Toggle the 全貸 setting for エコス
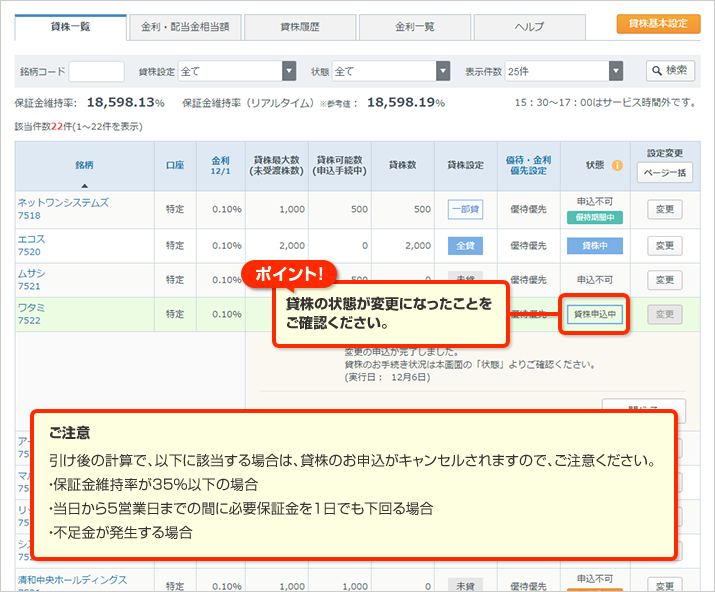The width and height of the screenshot is (715, 592). point(465,245)
